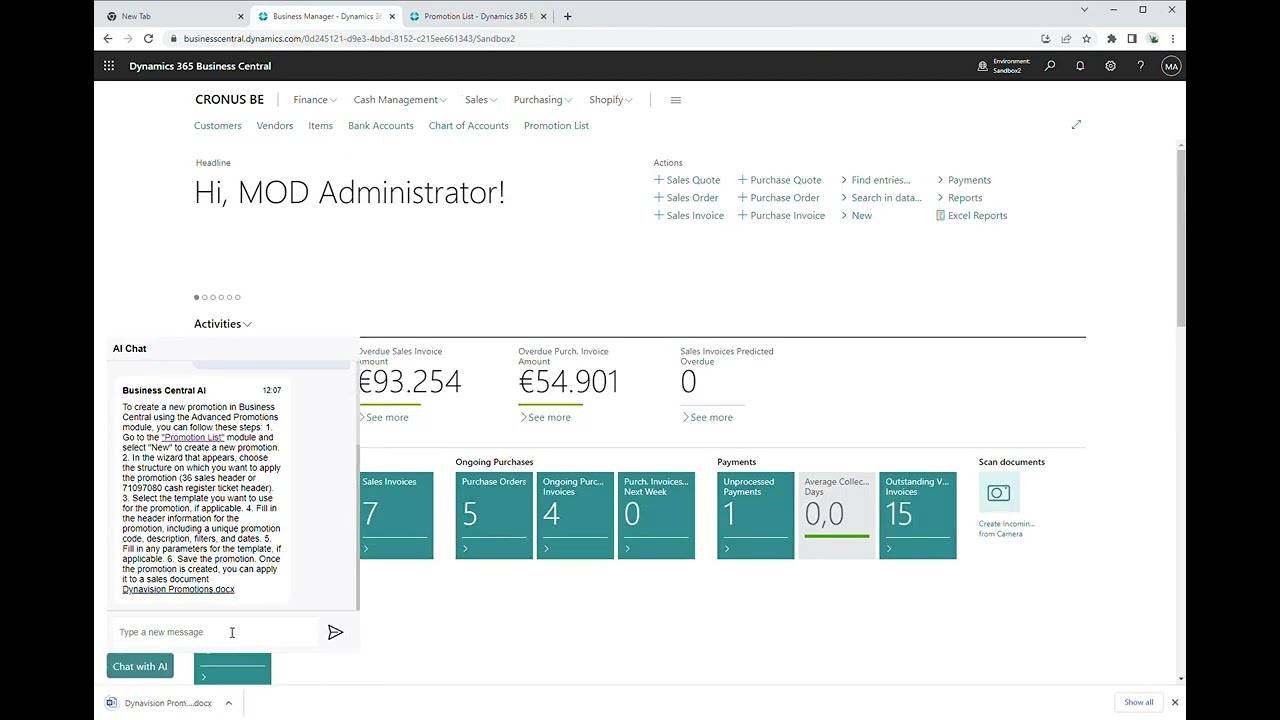Open the settings gear menu

1110,66
